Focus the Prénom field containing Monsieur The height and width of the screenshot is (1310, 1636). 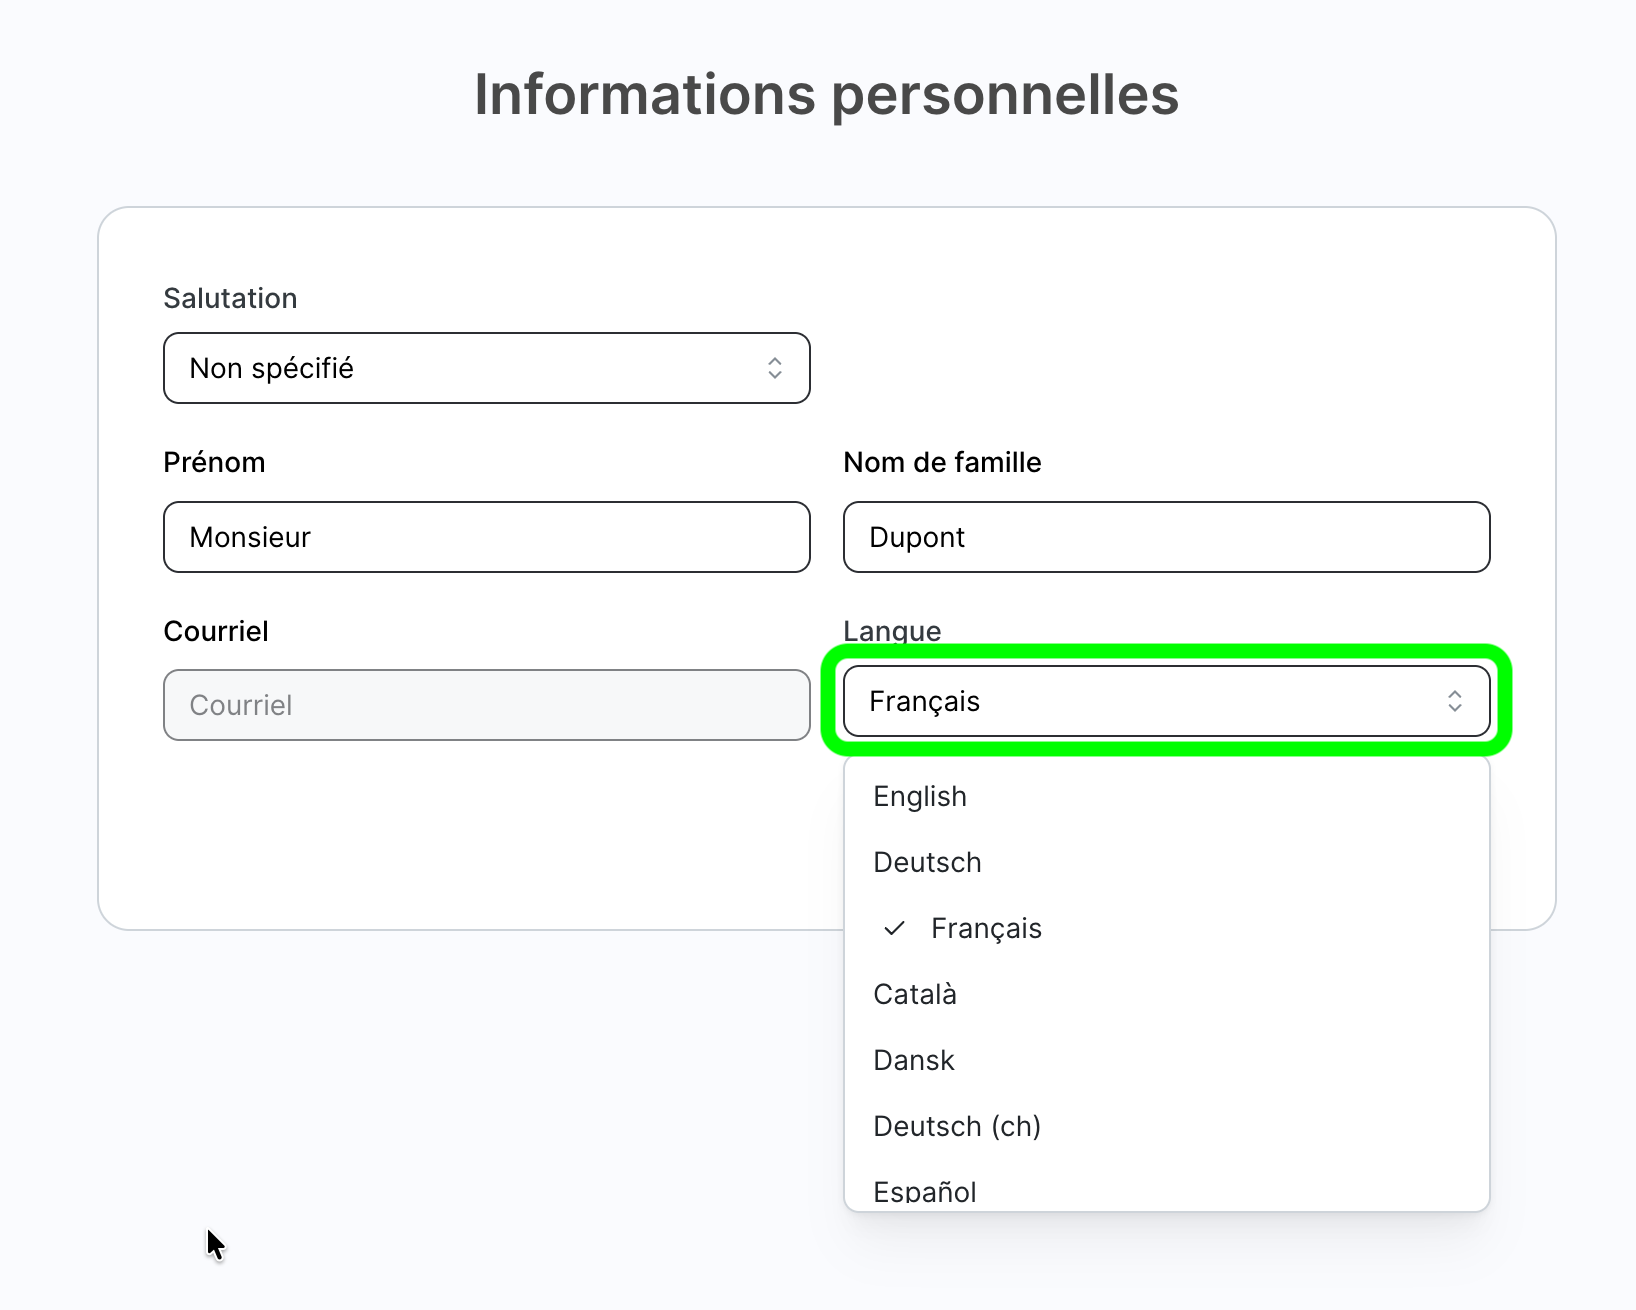(x=486, y=537)
